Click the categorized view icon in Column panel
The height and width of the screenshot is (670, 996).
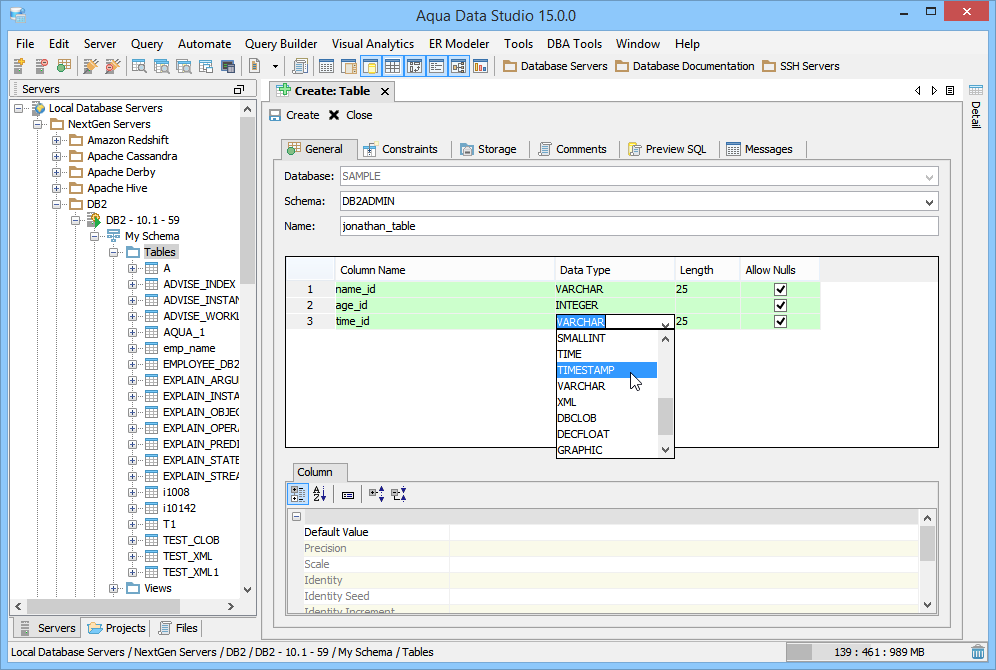point(298,494)
